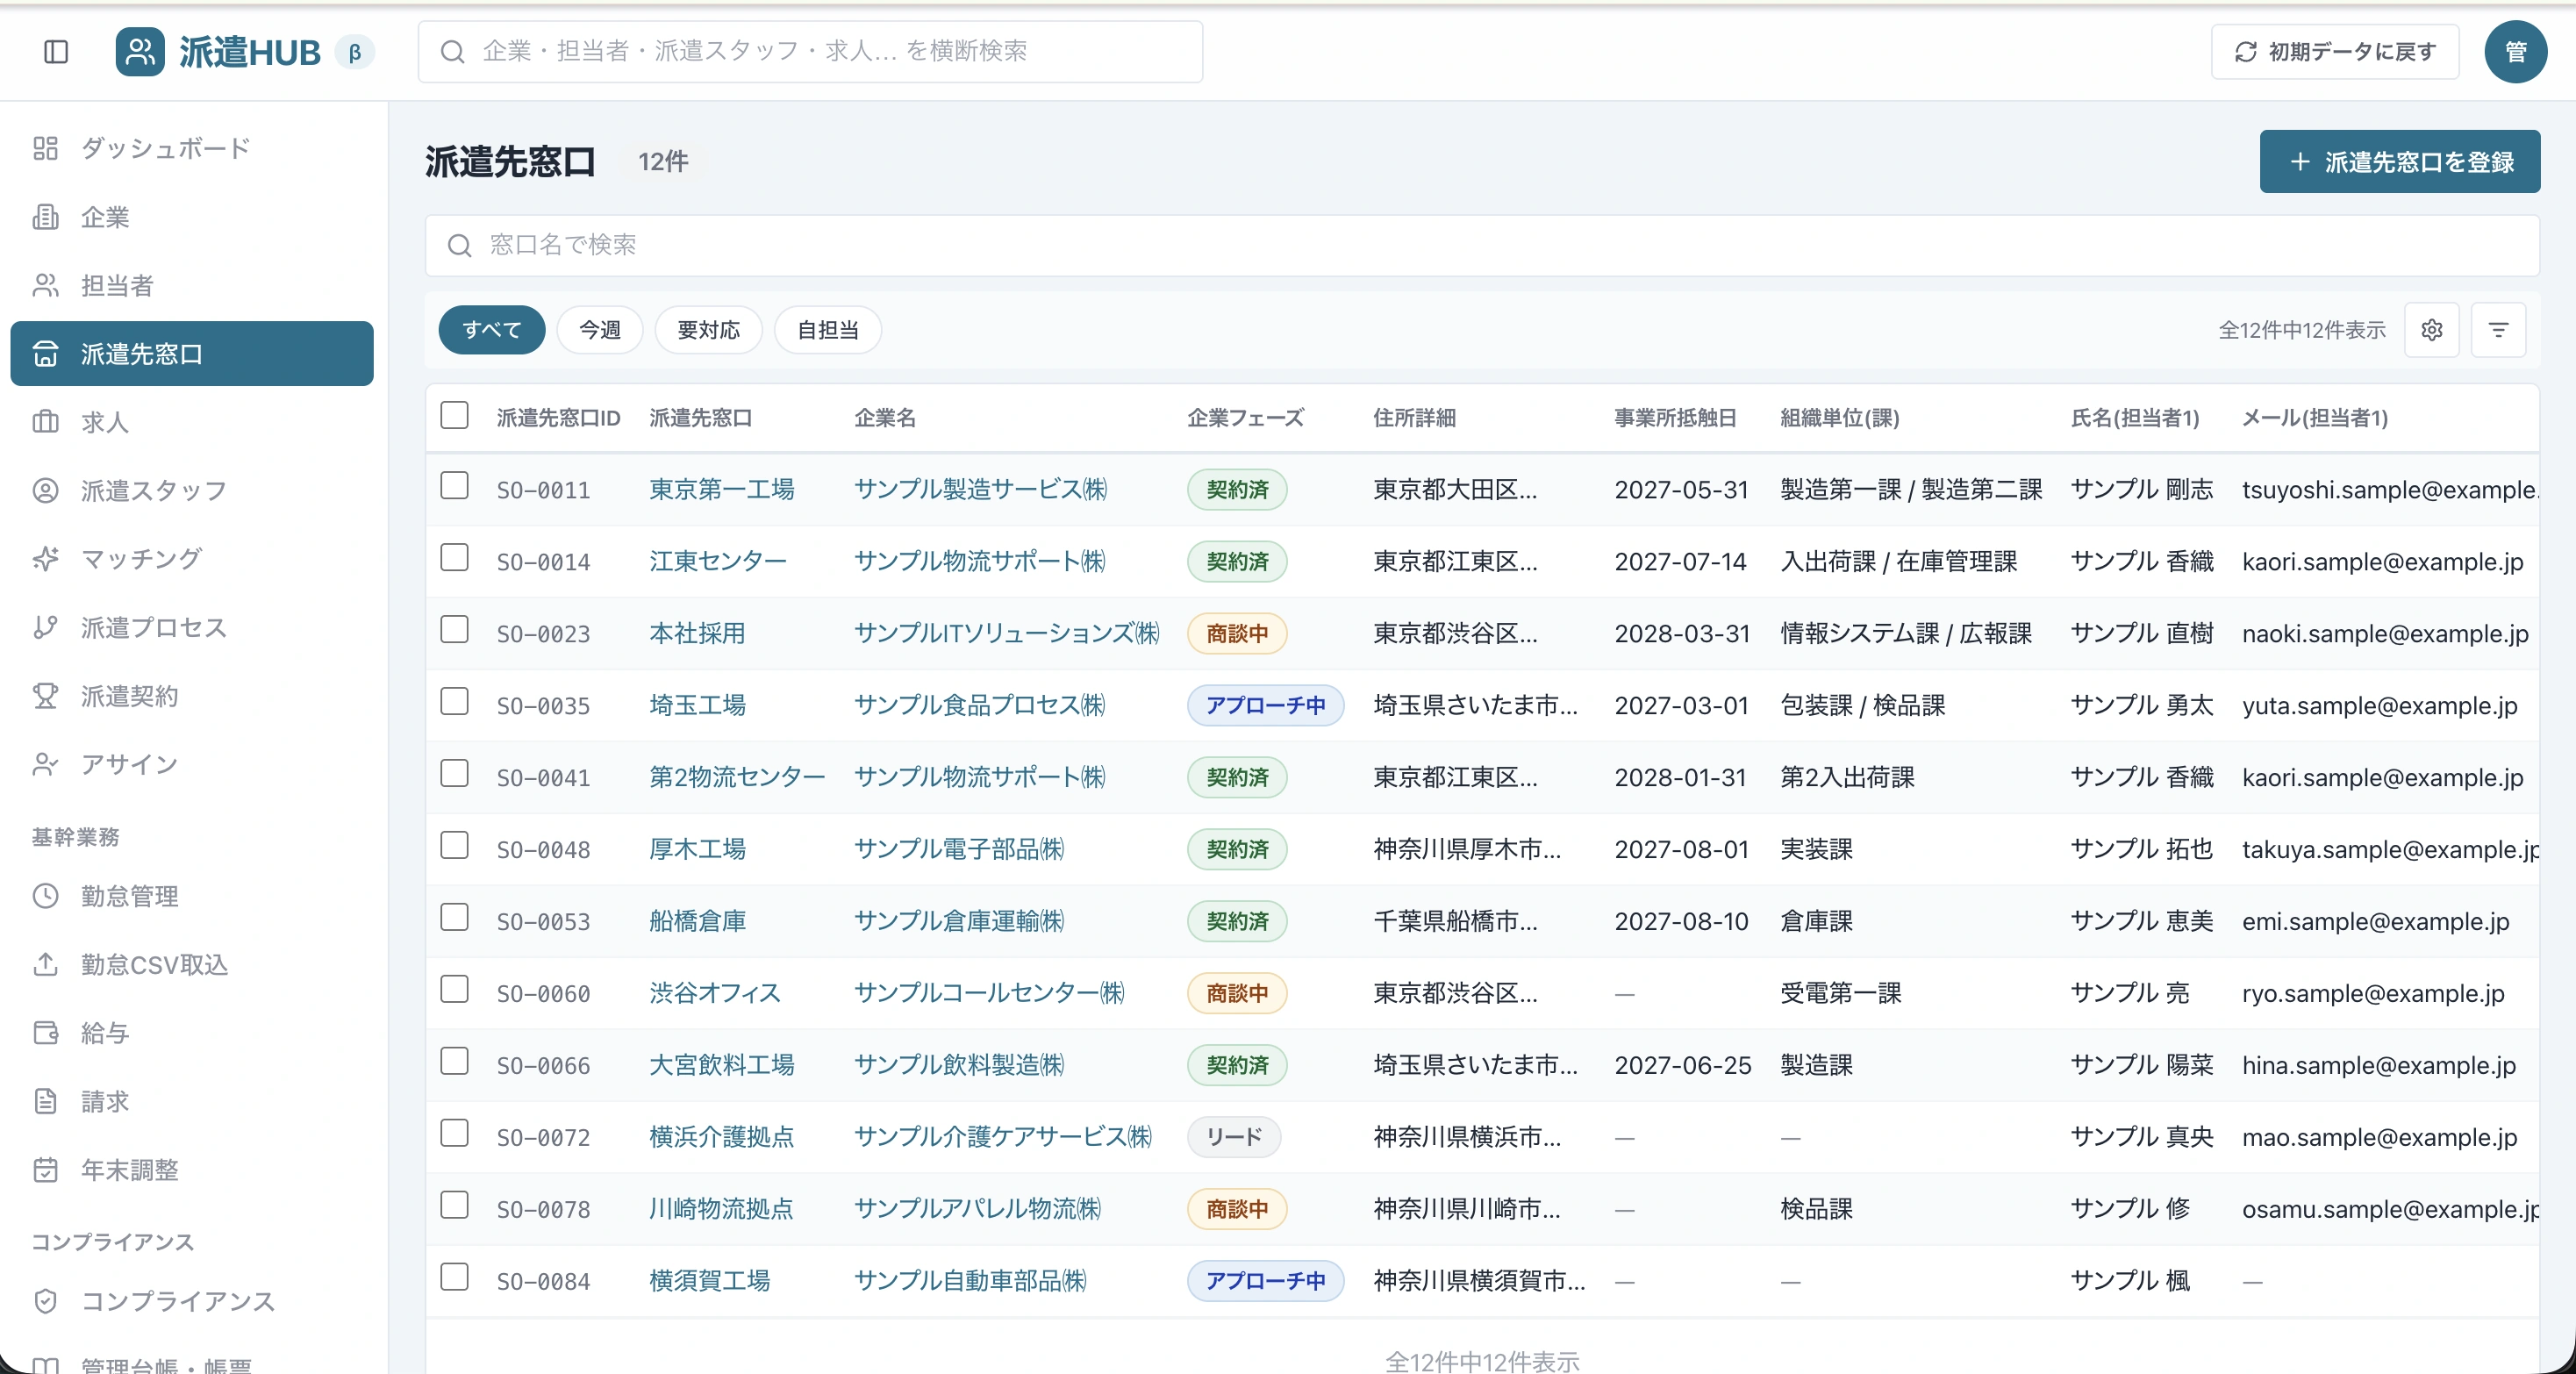This screenshot has width=2576, height=1374.
Task: Open the 求人 briefcase icon
Action: pyautogui.click(x=45, y=422)
